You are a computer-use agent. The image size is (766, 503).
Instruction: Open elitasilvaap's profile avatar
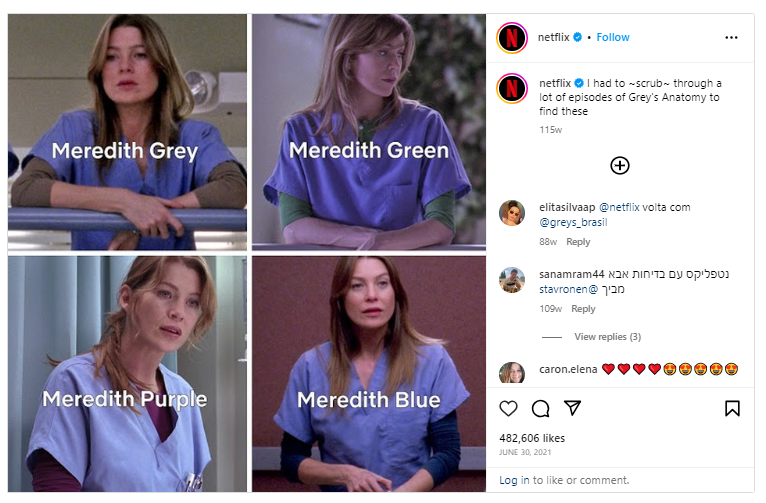click(511, 213)
